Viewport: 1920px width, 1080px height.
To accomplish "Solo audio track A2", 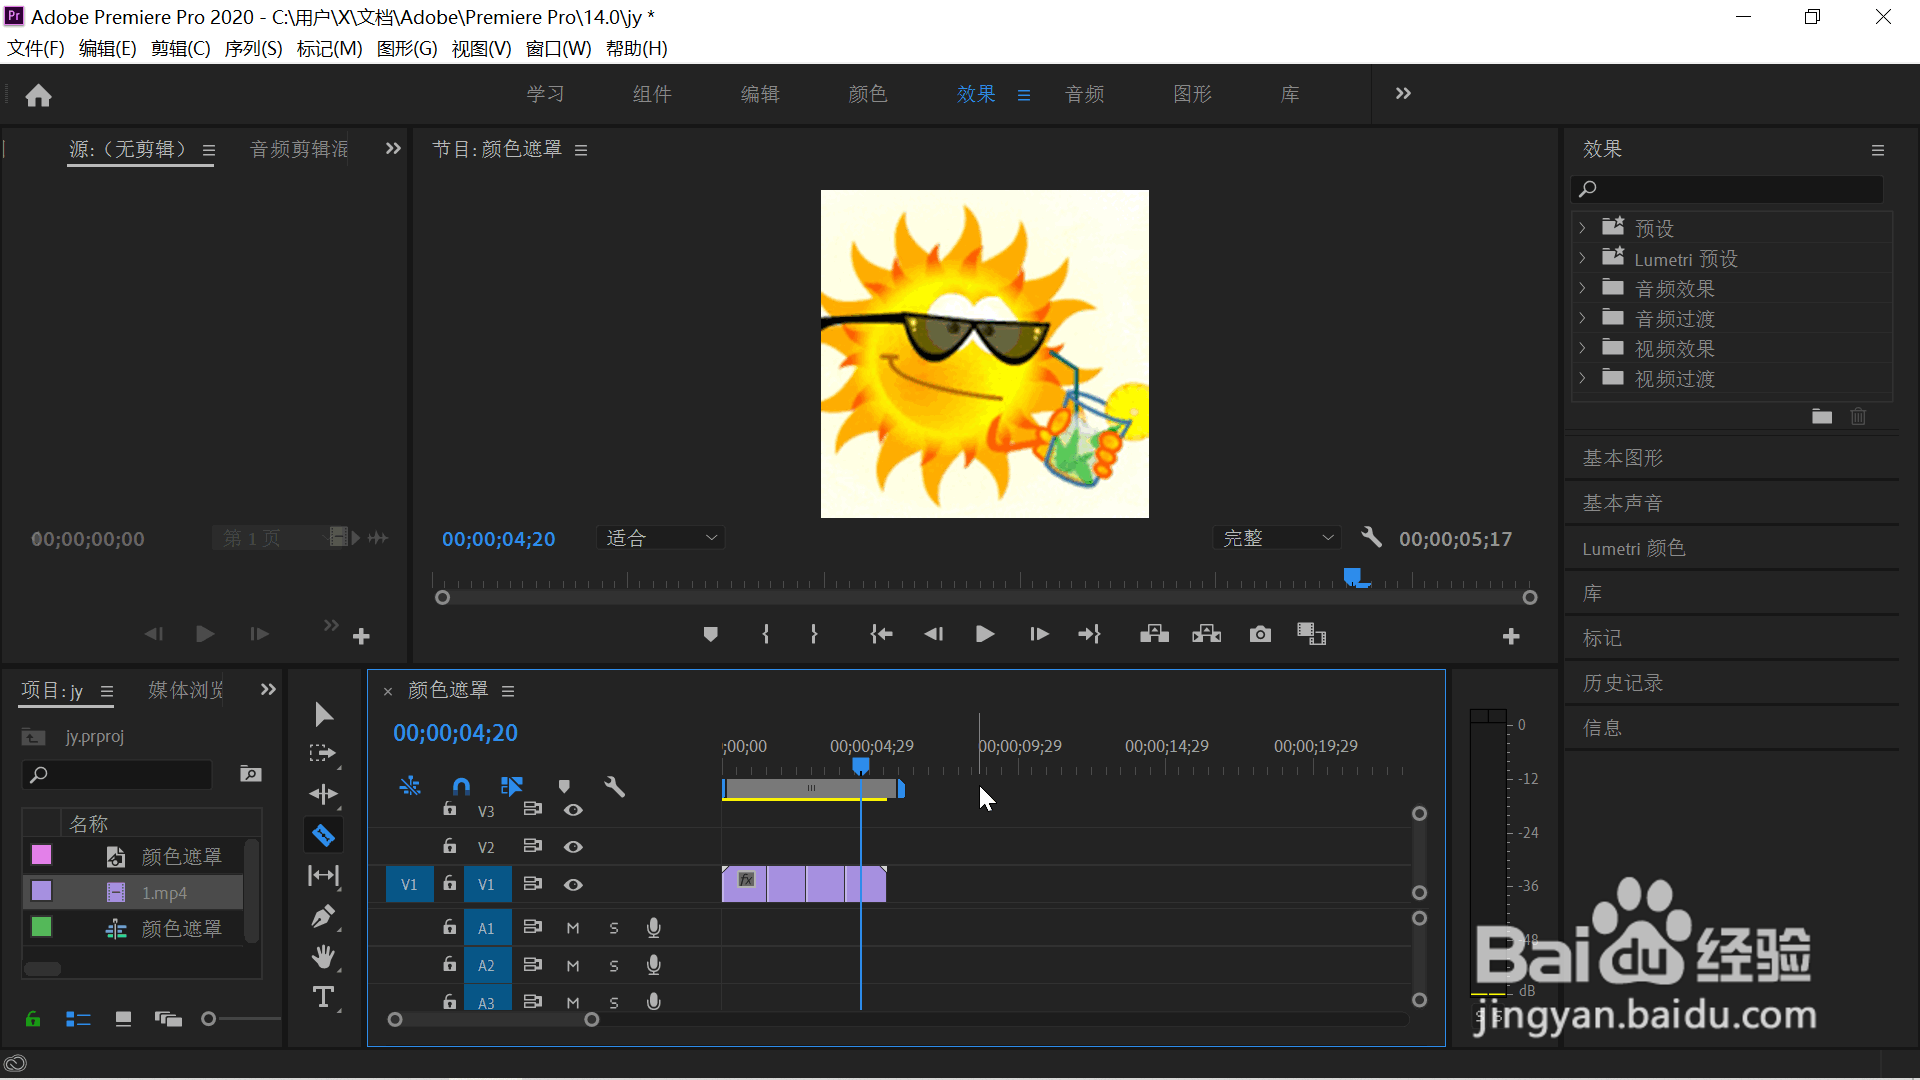I will tap(614, 966).
